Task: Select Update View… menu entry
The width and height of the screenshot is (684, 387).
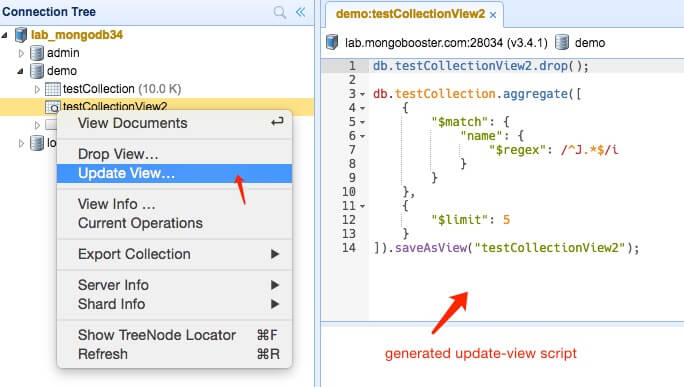Action: coord(174,173)
